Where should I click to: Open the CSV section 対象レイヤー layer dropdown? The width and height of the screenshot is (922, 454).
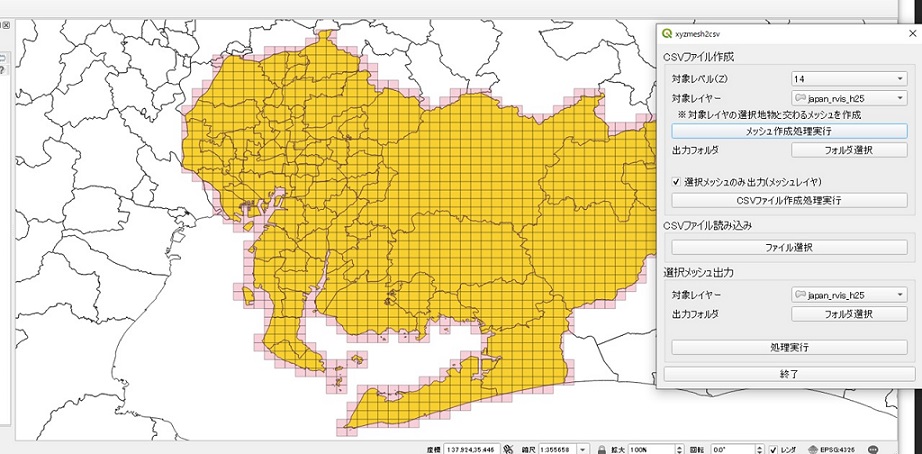(848, 98)
